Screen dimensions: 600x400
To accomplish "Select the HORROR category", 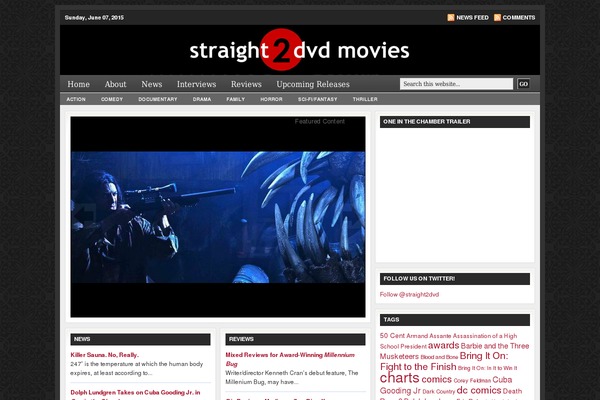I will [x=271, y=99].
